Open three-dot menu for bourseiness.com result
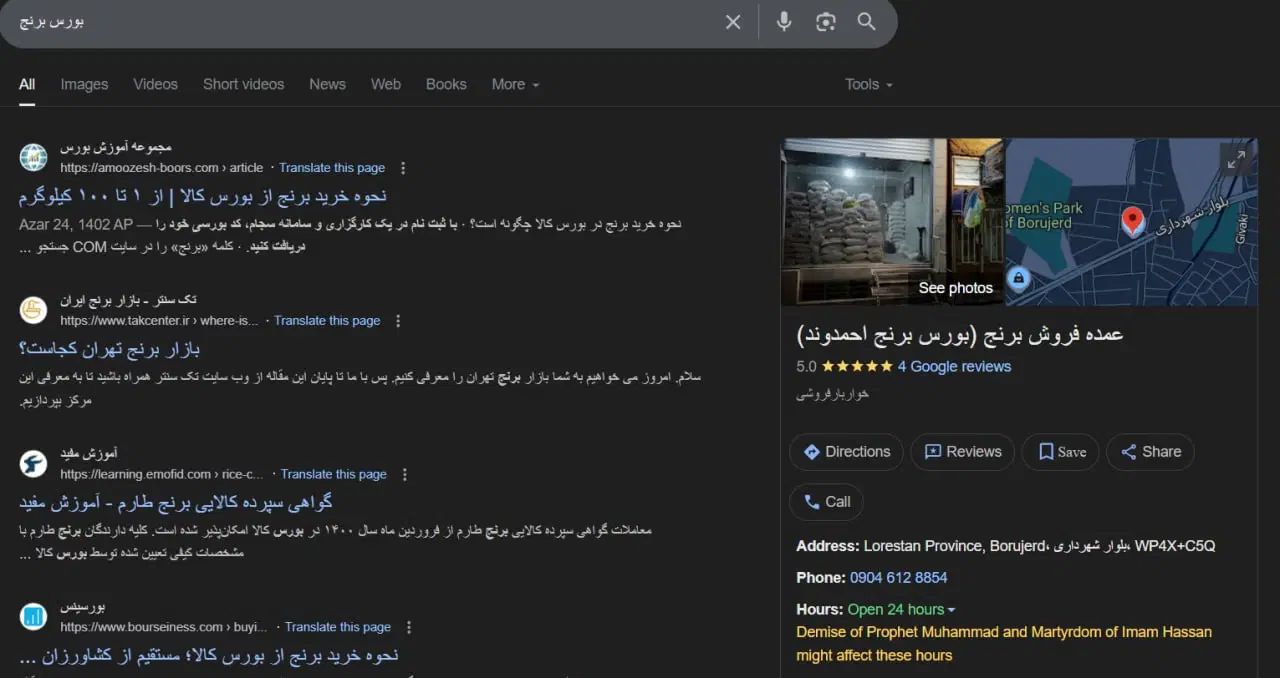1280x678 pixels. click(408, 627)
